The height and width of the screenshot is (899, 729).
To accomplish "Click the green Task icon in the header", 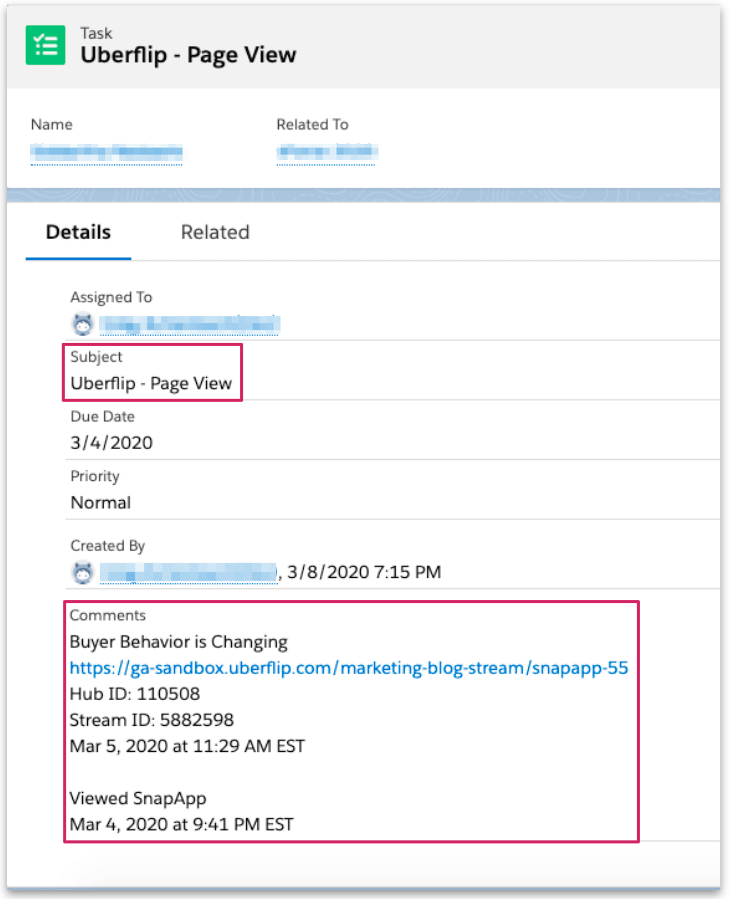I will click(x=45, y=45).
